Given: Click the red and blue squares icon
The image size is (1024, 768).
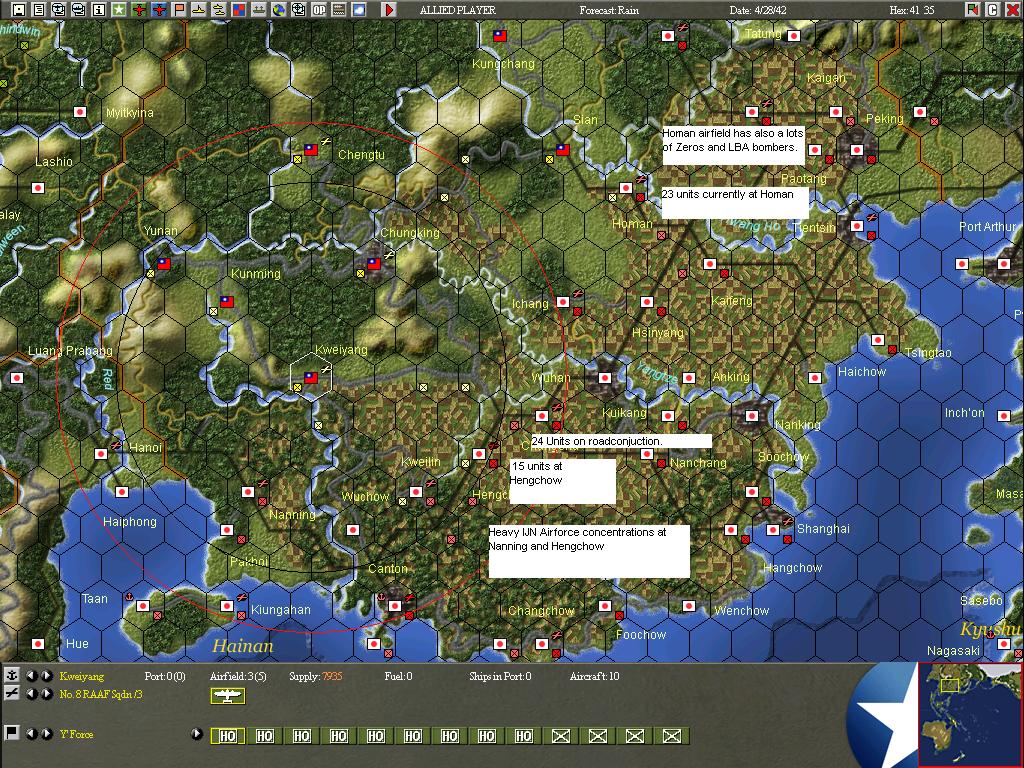Looking at the screenshot, I should coord(238,10).
